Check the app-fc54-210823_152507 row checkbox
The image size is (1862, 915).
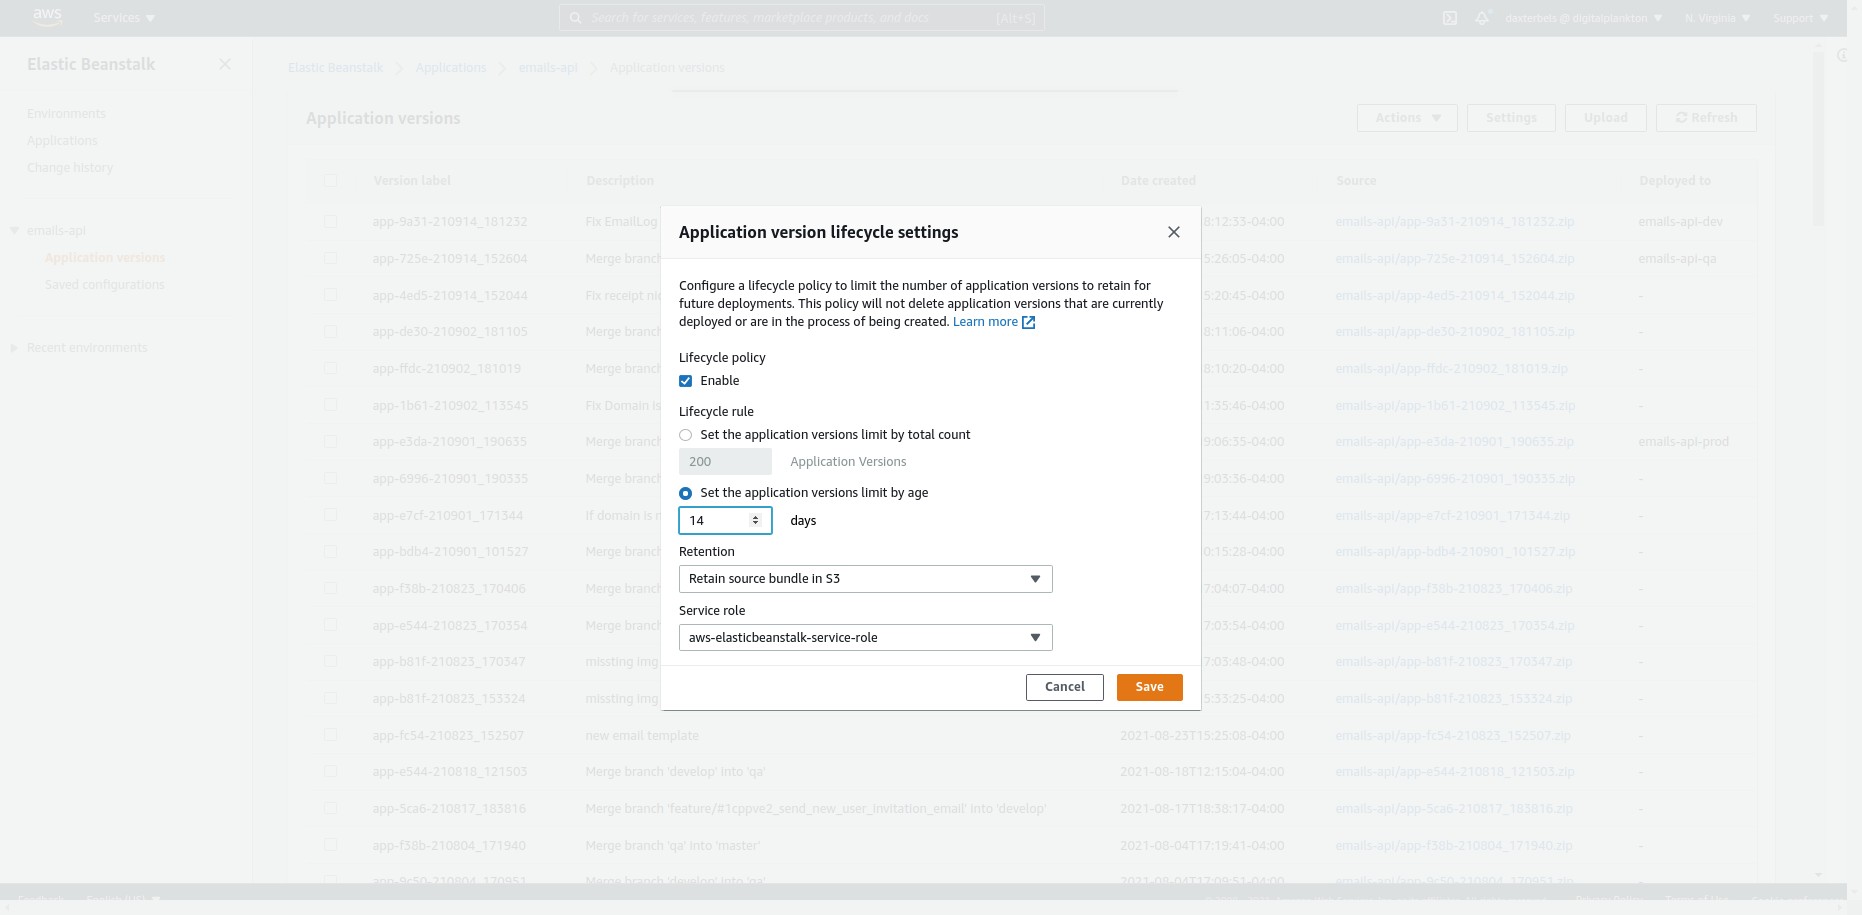(331, 736)
